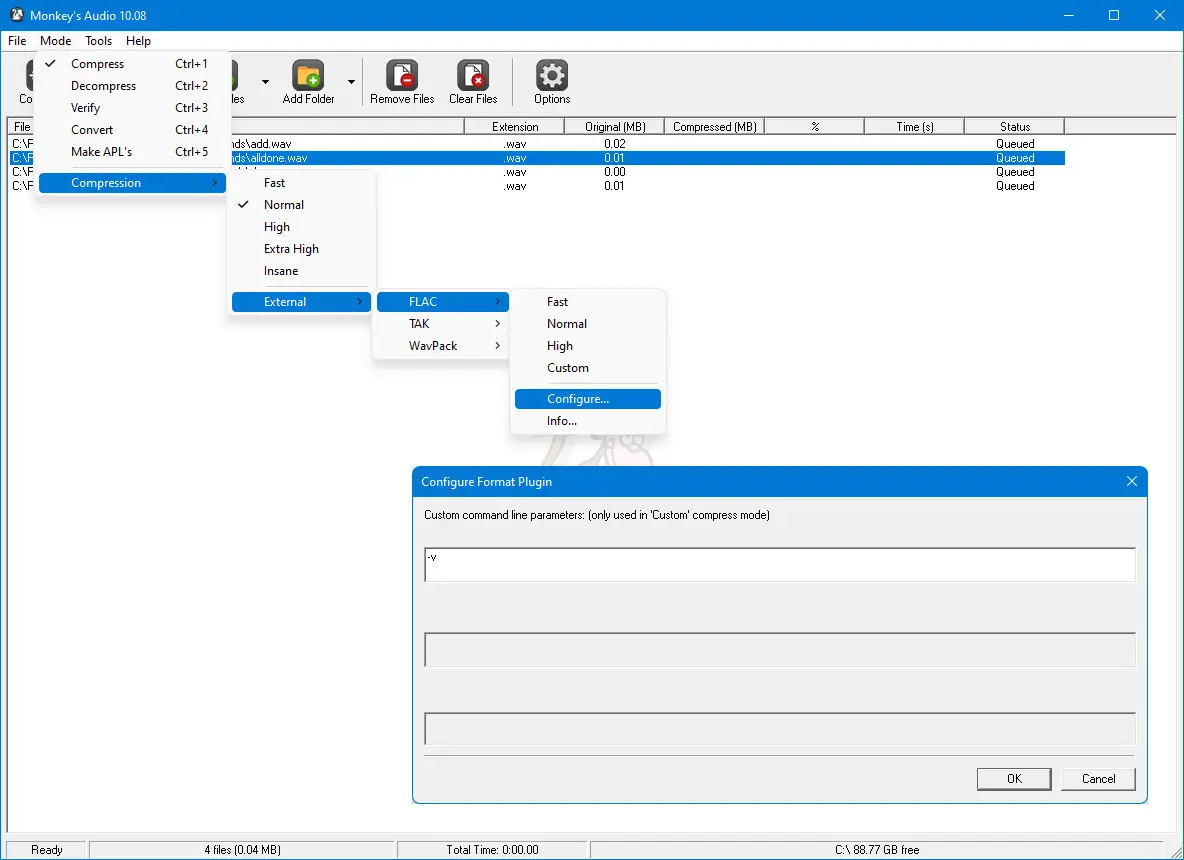
Task: Expand the Compression submenu
Action: 132,183
